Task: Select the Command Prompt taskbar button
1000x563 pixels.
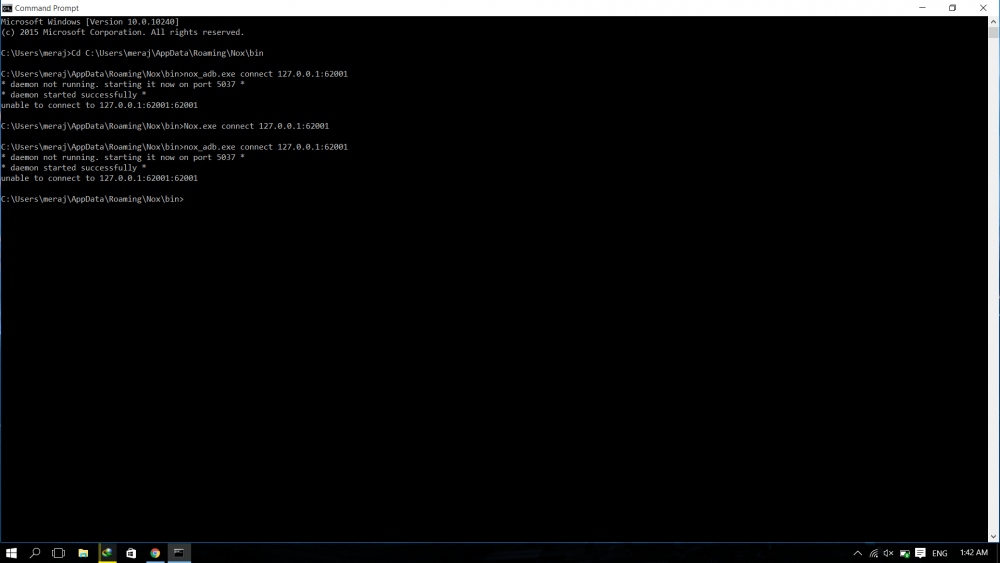Action: pos(179,553)
